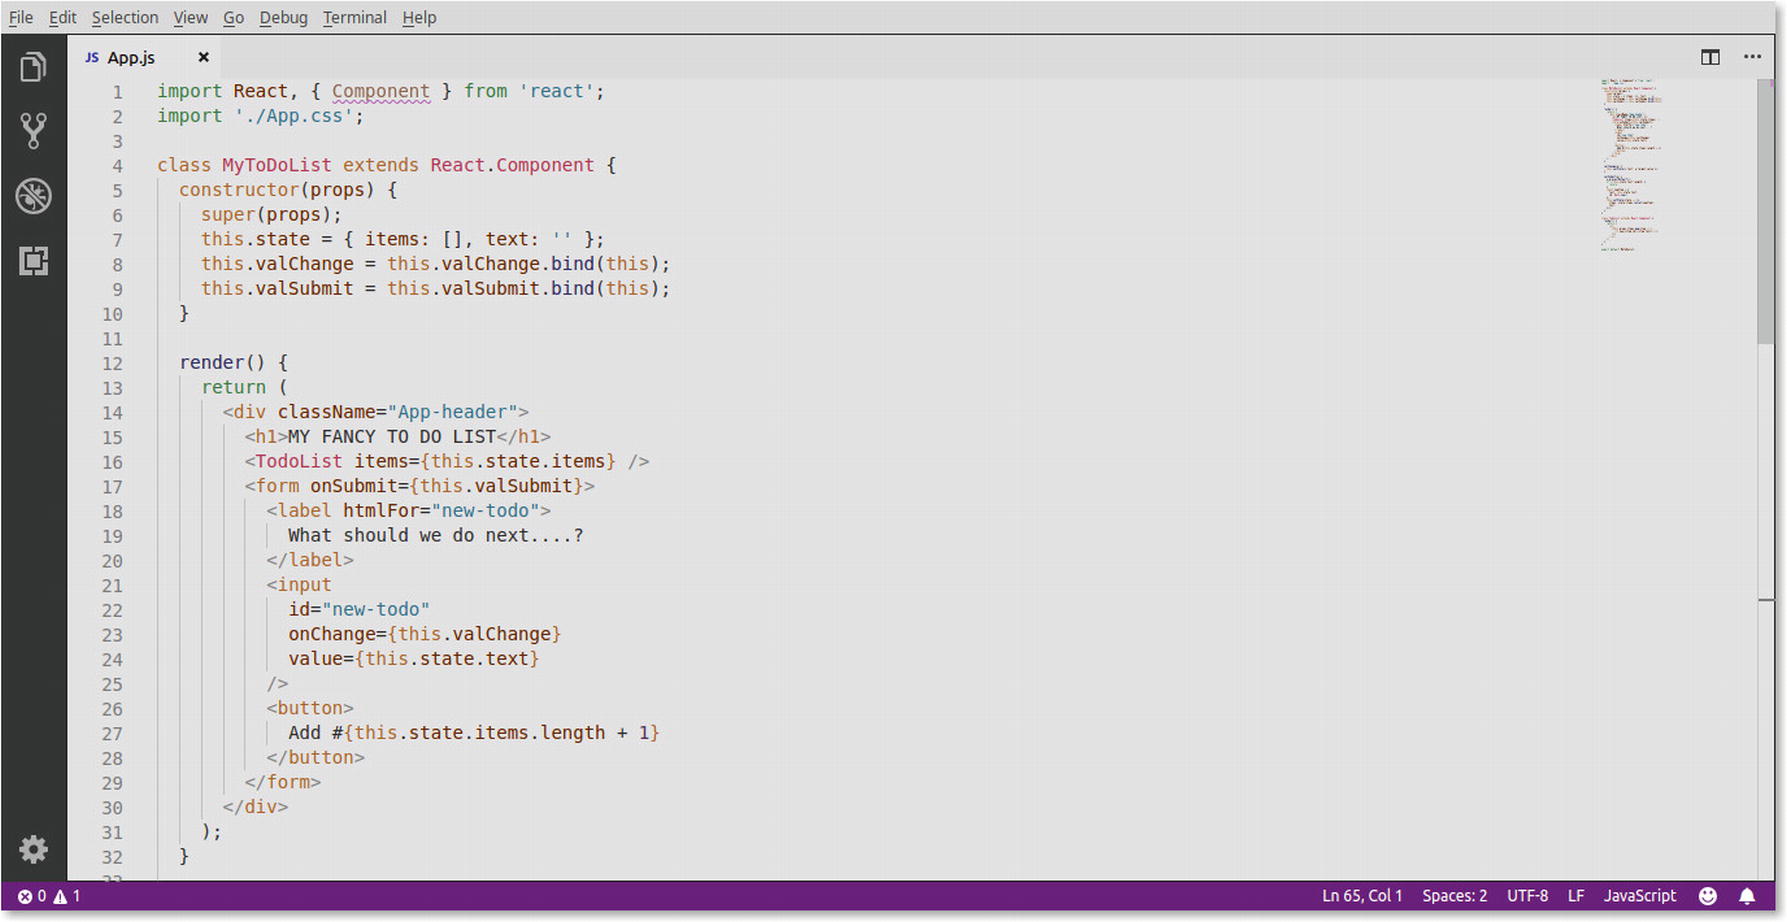Toggle problems panel from errors and warnings count
The width and height of the screenshot is (1787, 922).
click(x=49, y=896)
